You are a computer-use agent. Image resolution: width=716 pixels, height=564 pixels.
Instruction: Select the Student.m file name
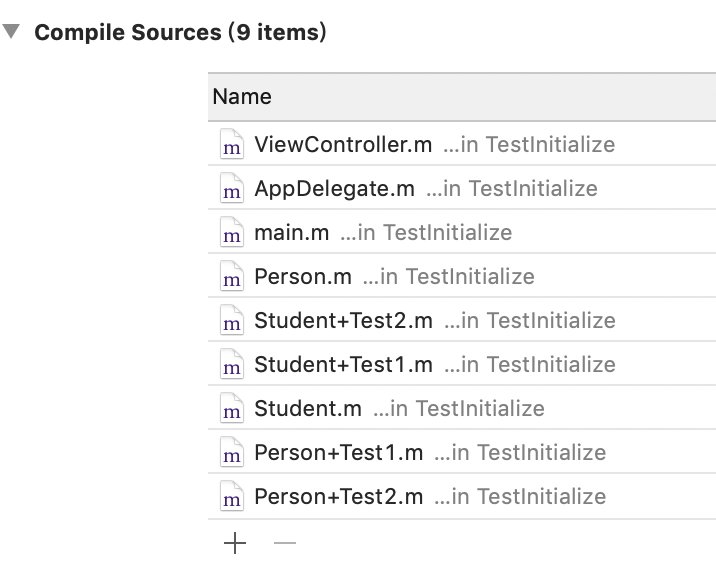[307, 409]
